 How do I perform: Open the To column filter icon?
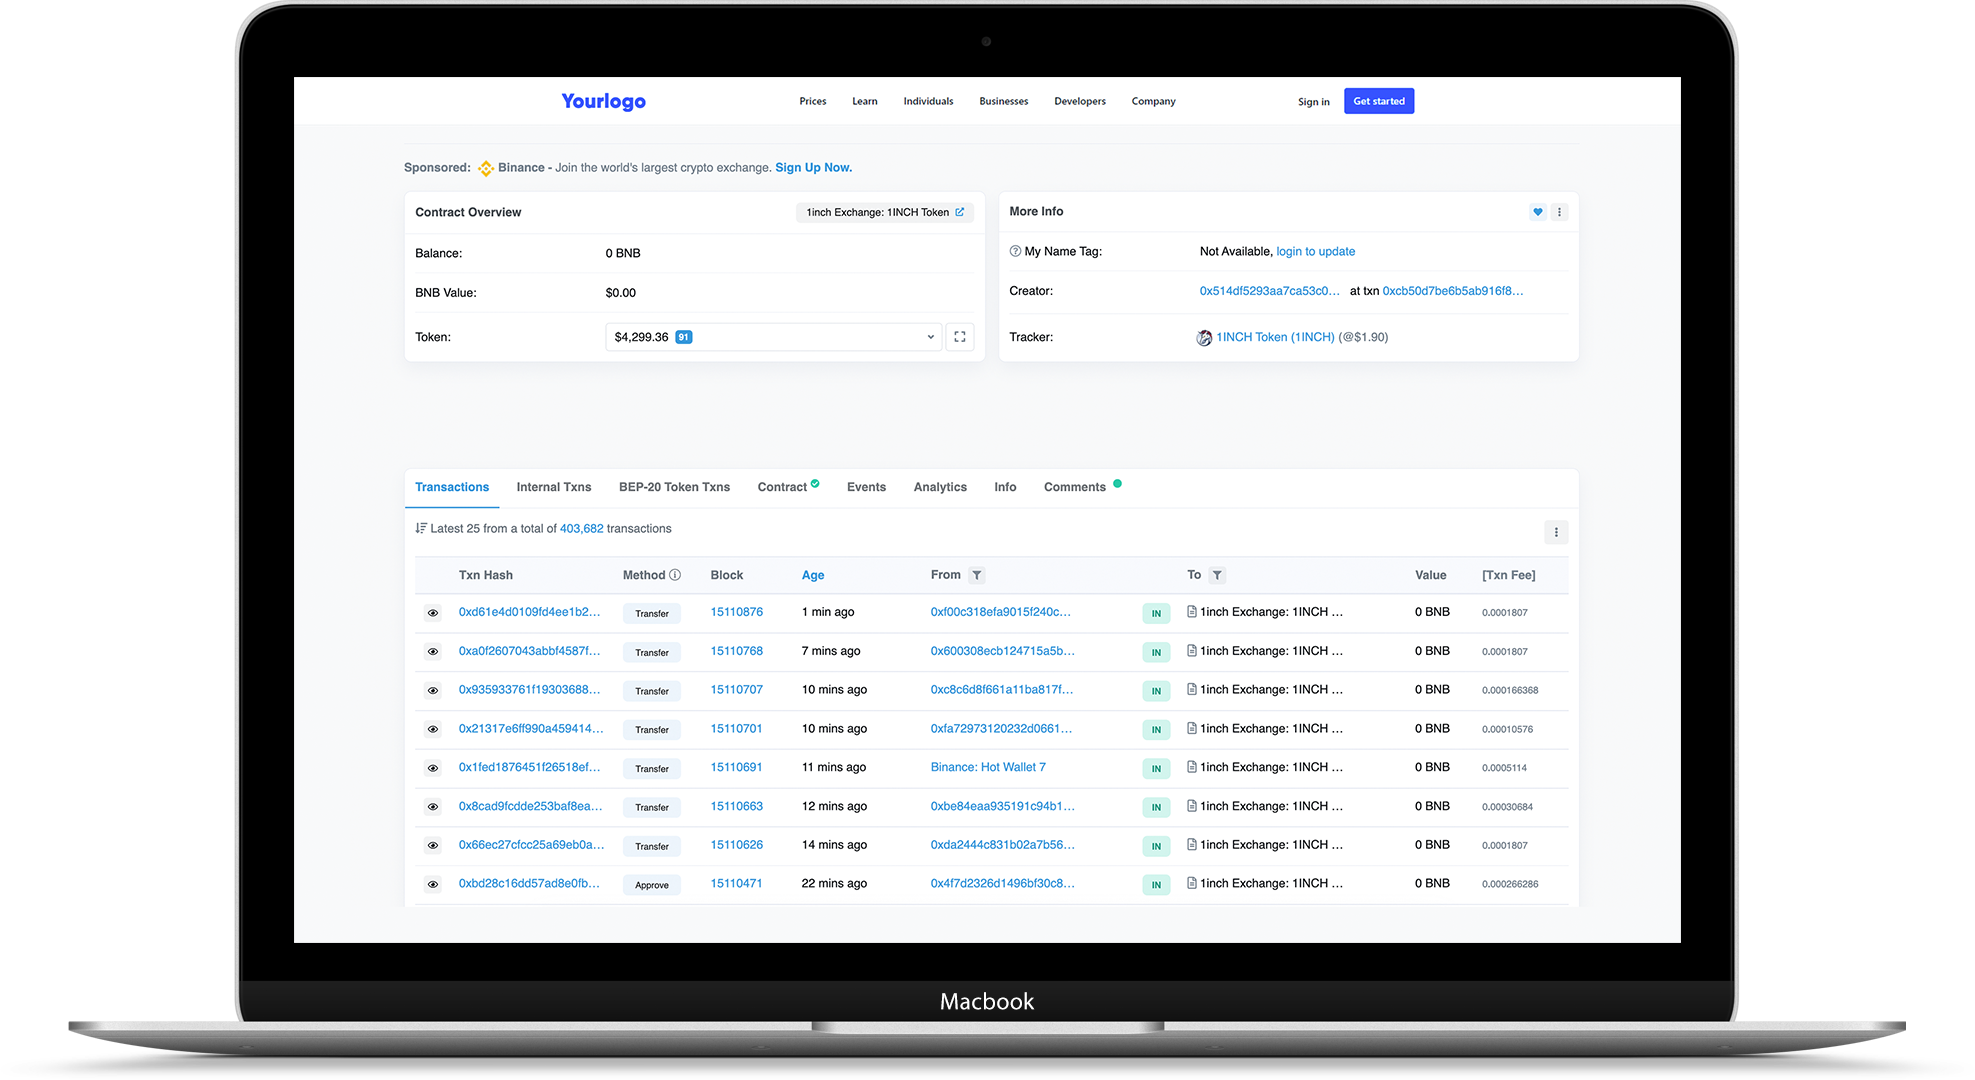1217,575
